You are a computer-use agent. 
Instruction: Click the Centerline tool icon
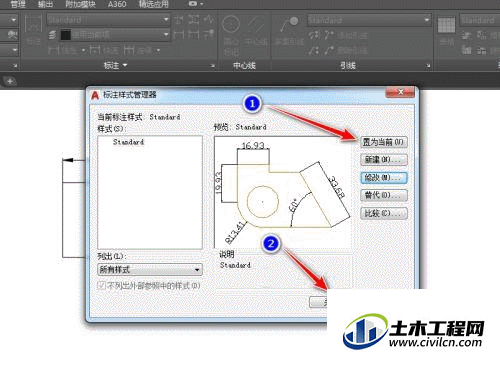point(256,24)
